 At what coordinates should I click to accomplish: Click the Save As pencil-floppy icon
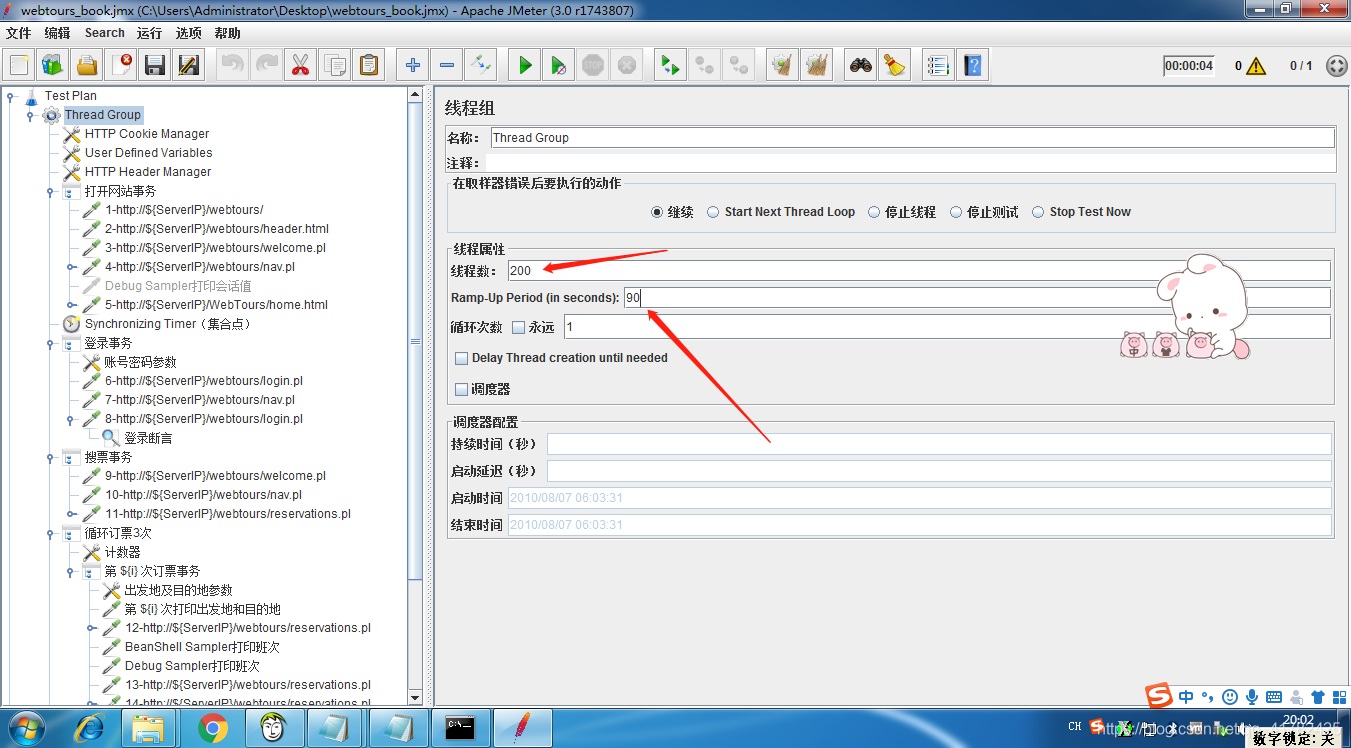point(189,66)
